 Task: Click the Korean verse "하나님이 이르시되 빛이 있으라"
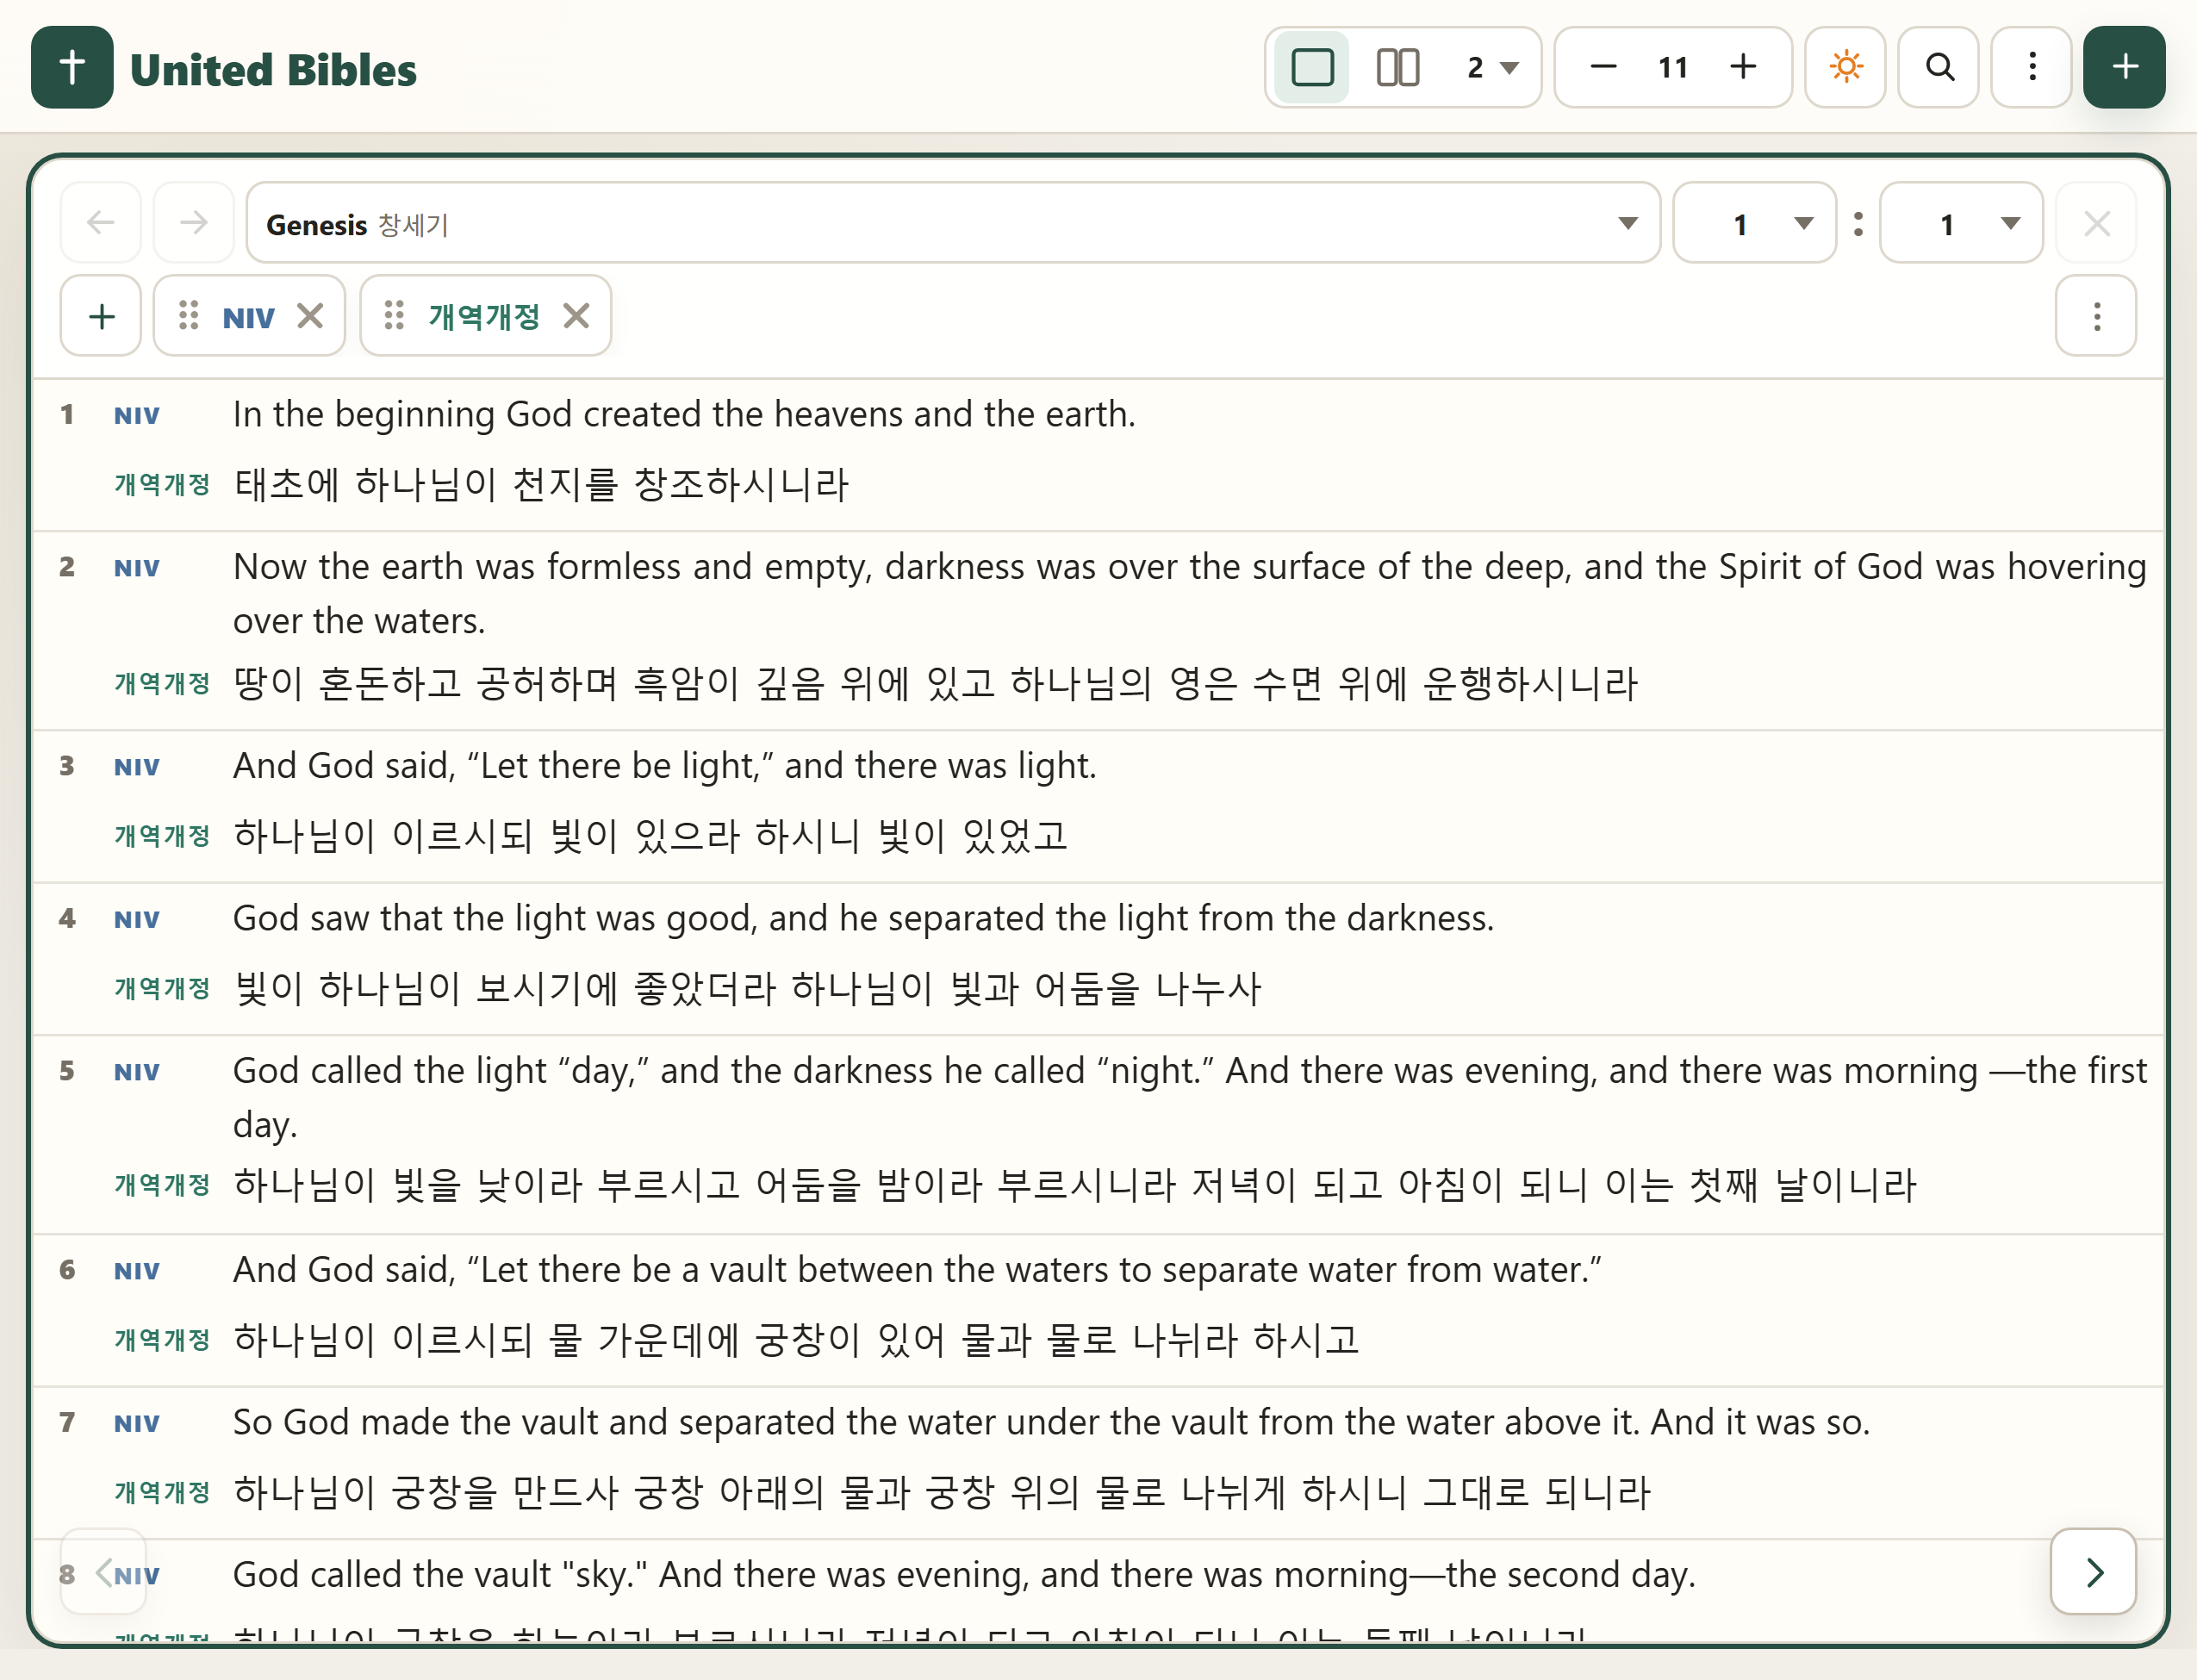click(x=650, y=836)
